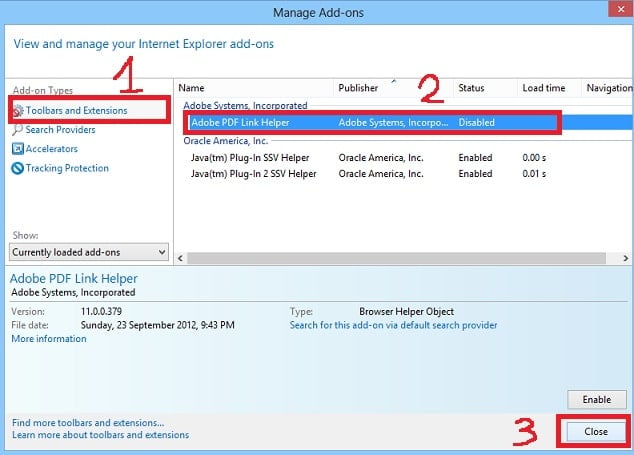The width and height of the screenshot is (634, 455).
Task: Click Enabled status of Java(tm) Plug-In 2 SSV Helper
Action: 476,174
